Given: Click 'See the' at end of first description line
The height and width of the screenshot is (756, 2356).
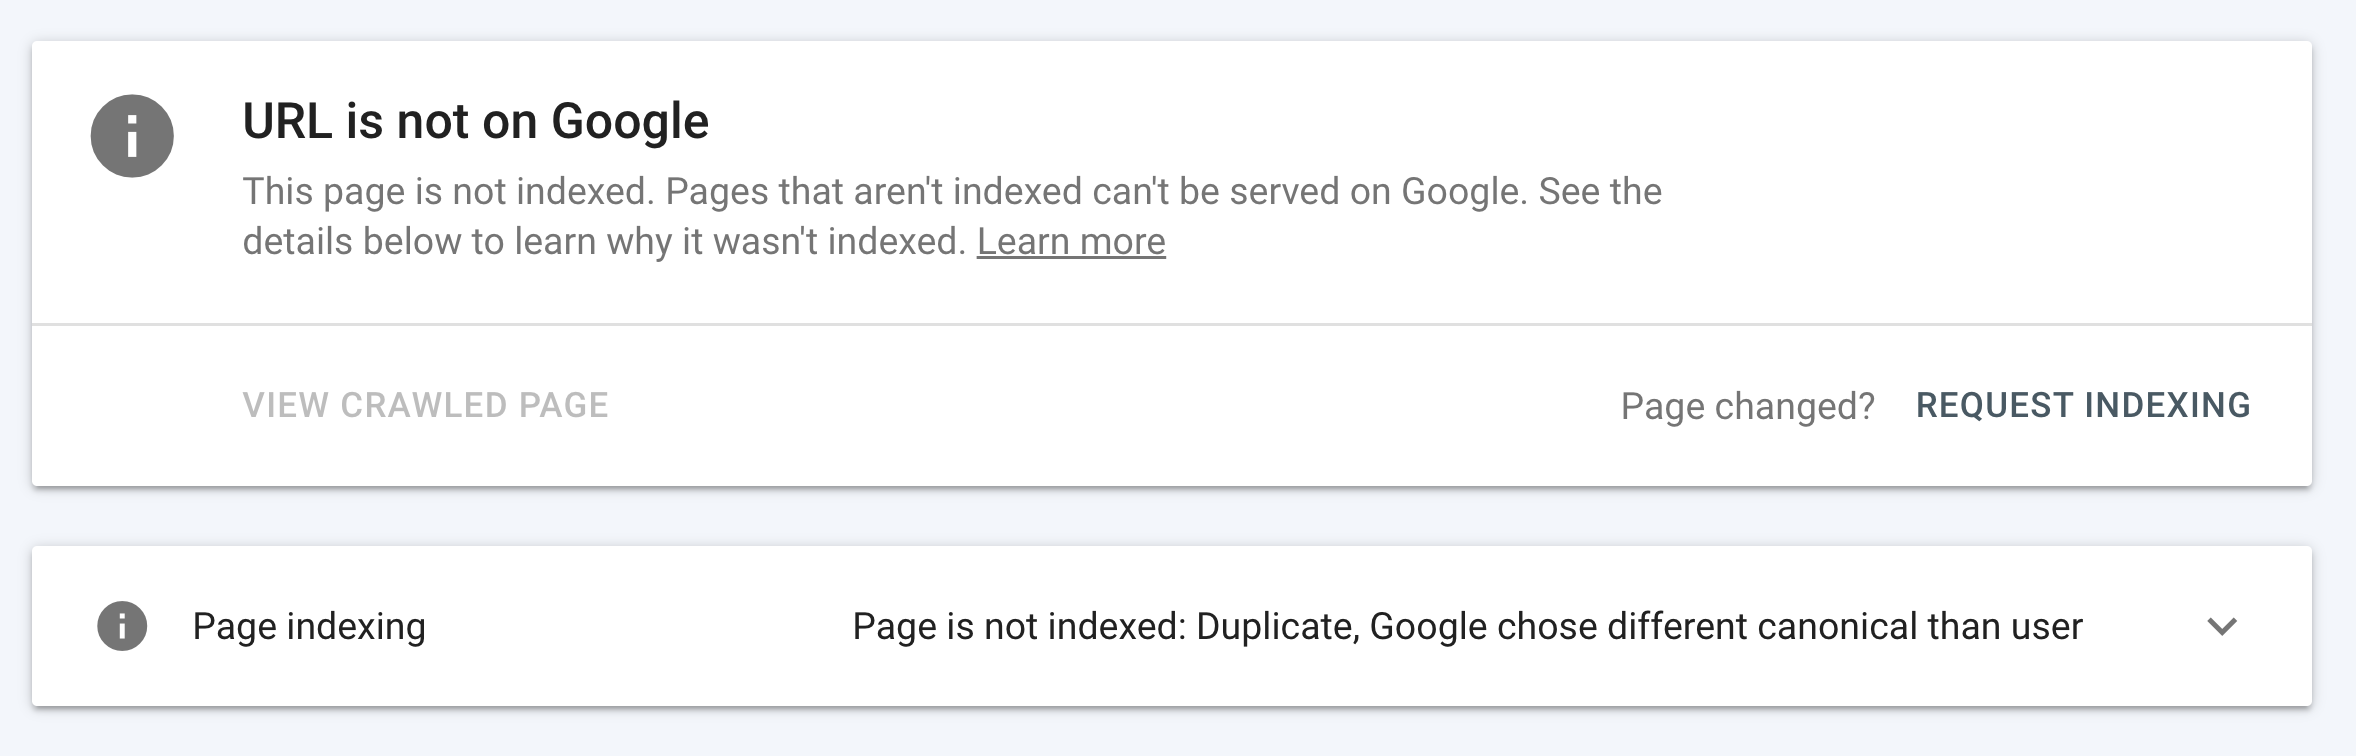Looking at the screenshot, I should 1600,191.
